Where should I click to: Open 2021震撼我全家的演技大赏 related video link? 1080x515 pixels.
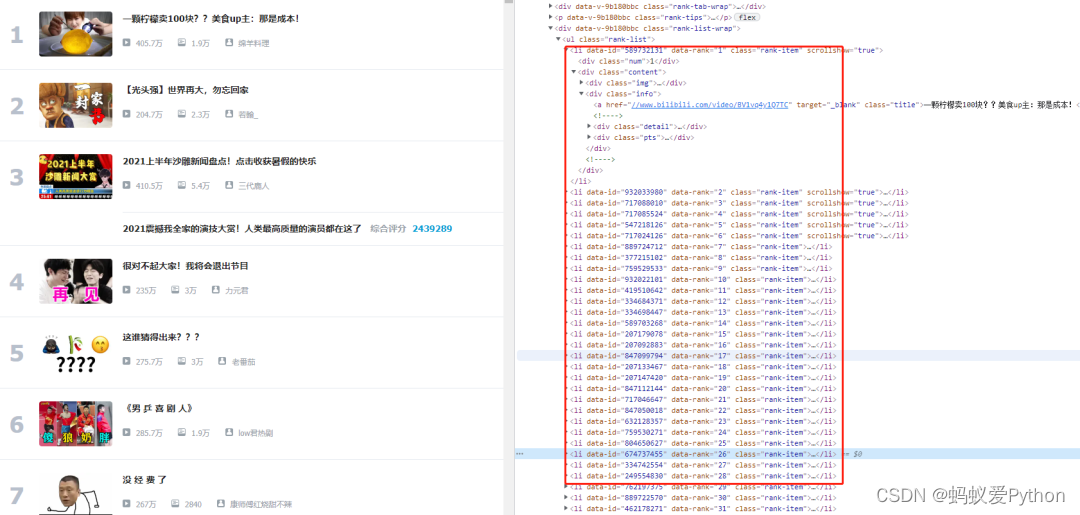[242, 229]
